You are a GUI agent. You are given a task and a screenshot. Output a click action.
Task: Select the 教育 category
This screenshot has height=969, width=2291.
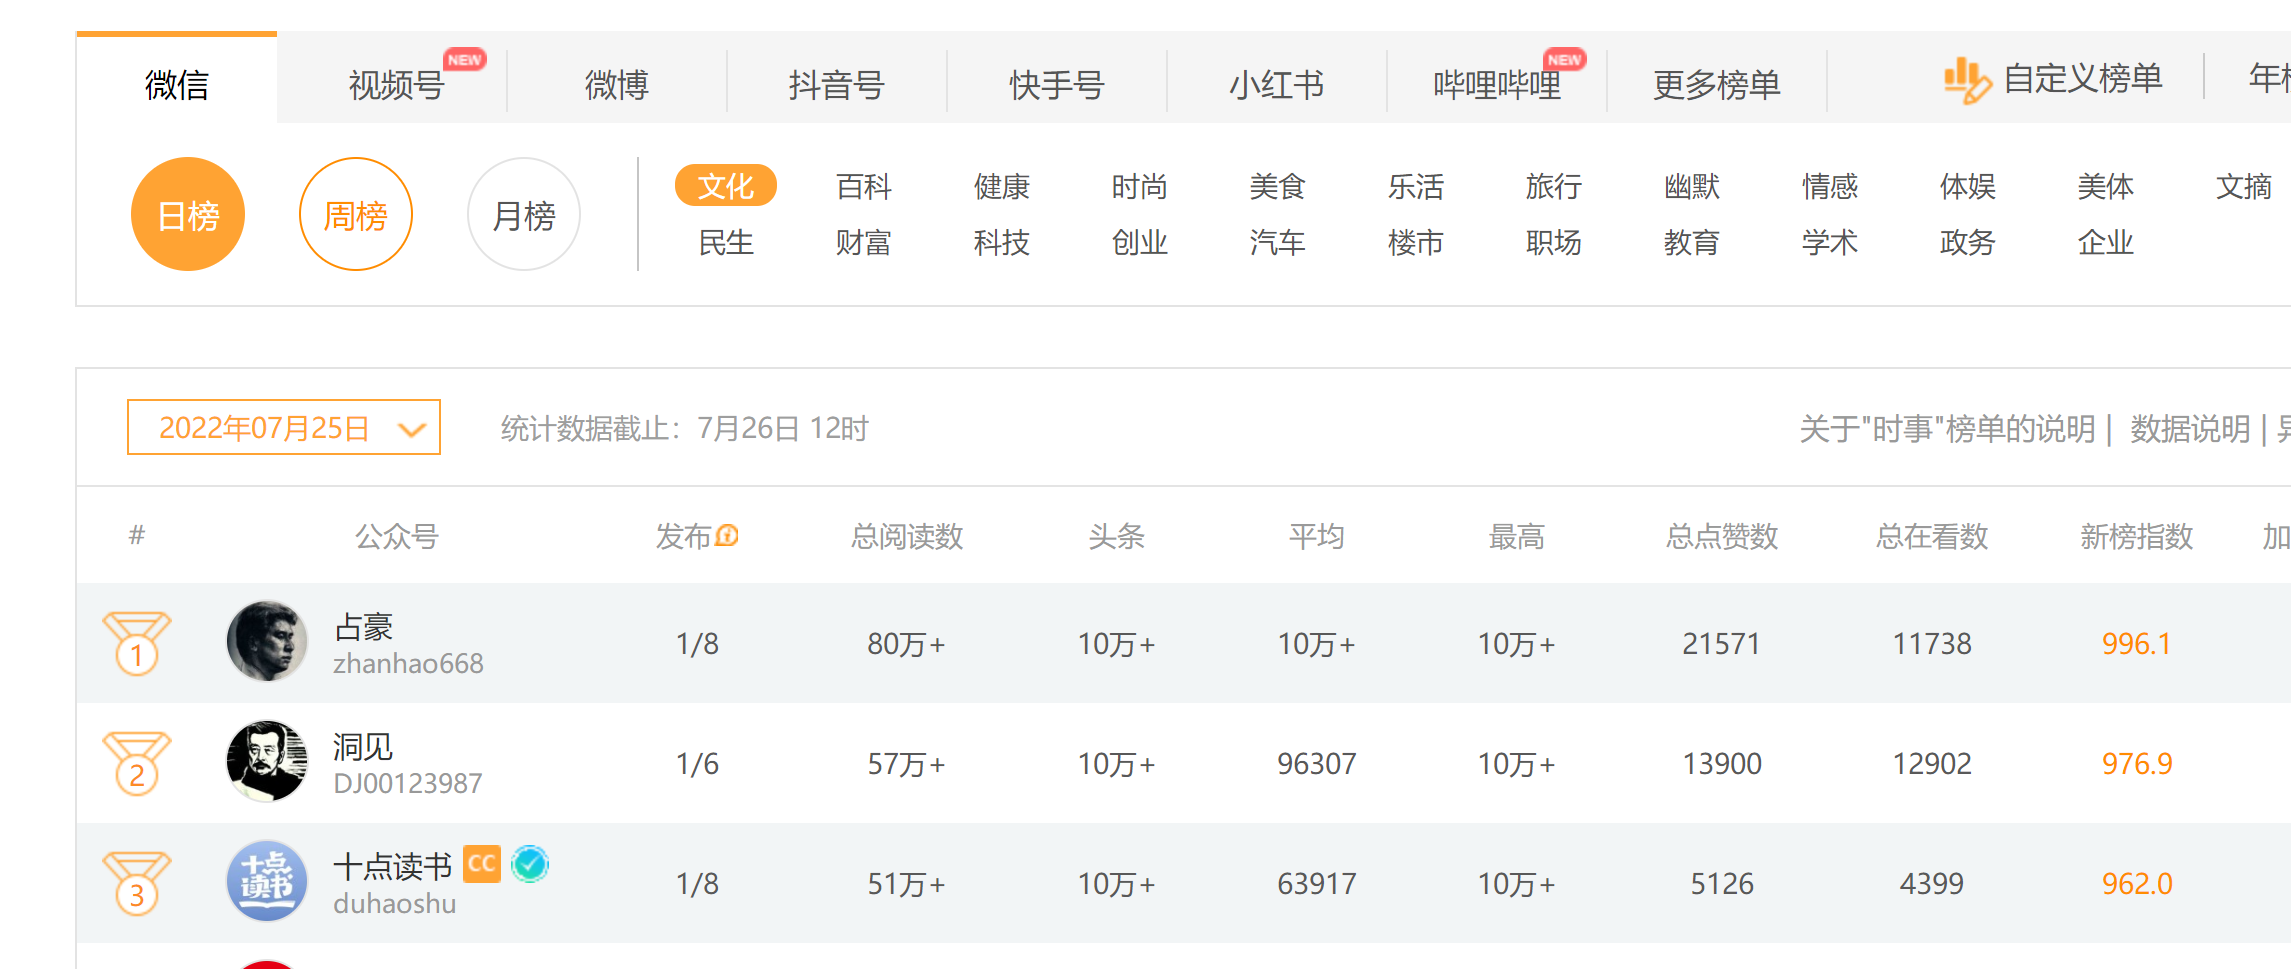coord(1692,242)
